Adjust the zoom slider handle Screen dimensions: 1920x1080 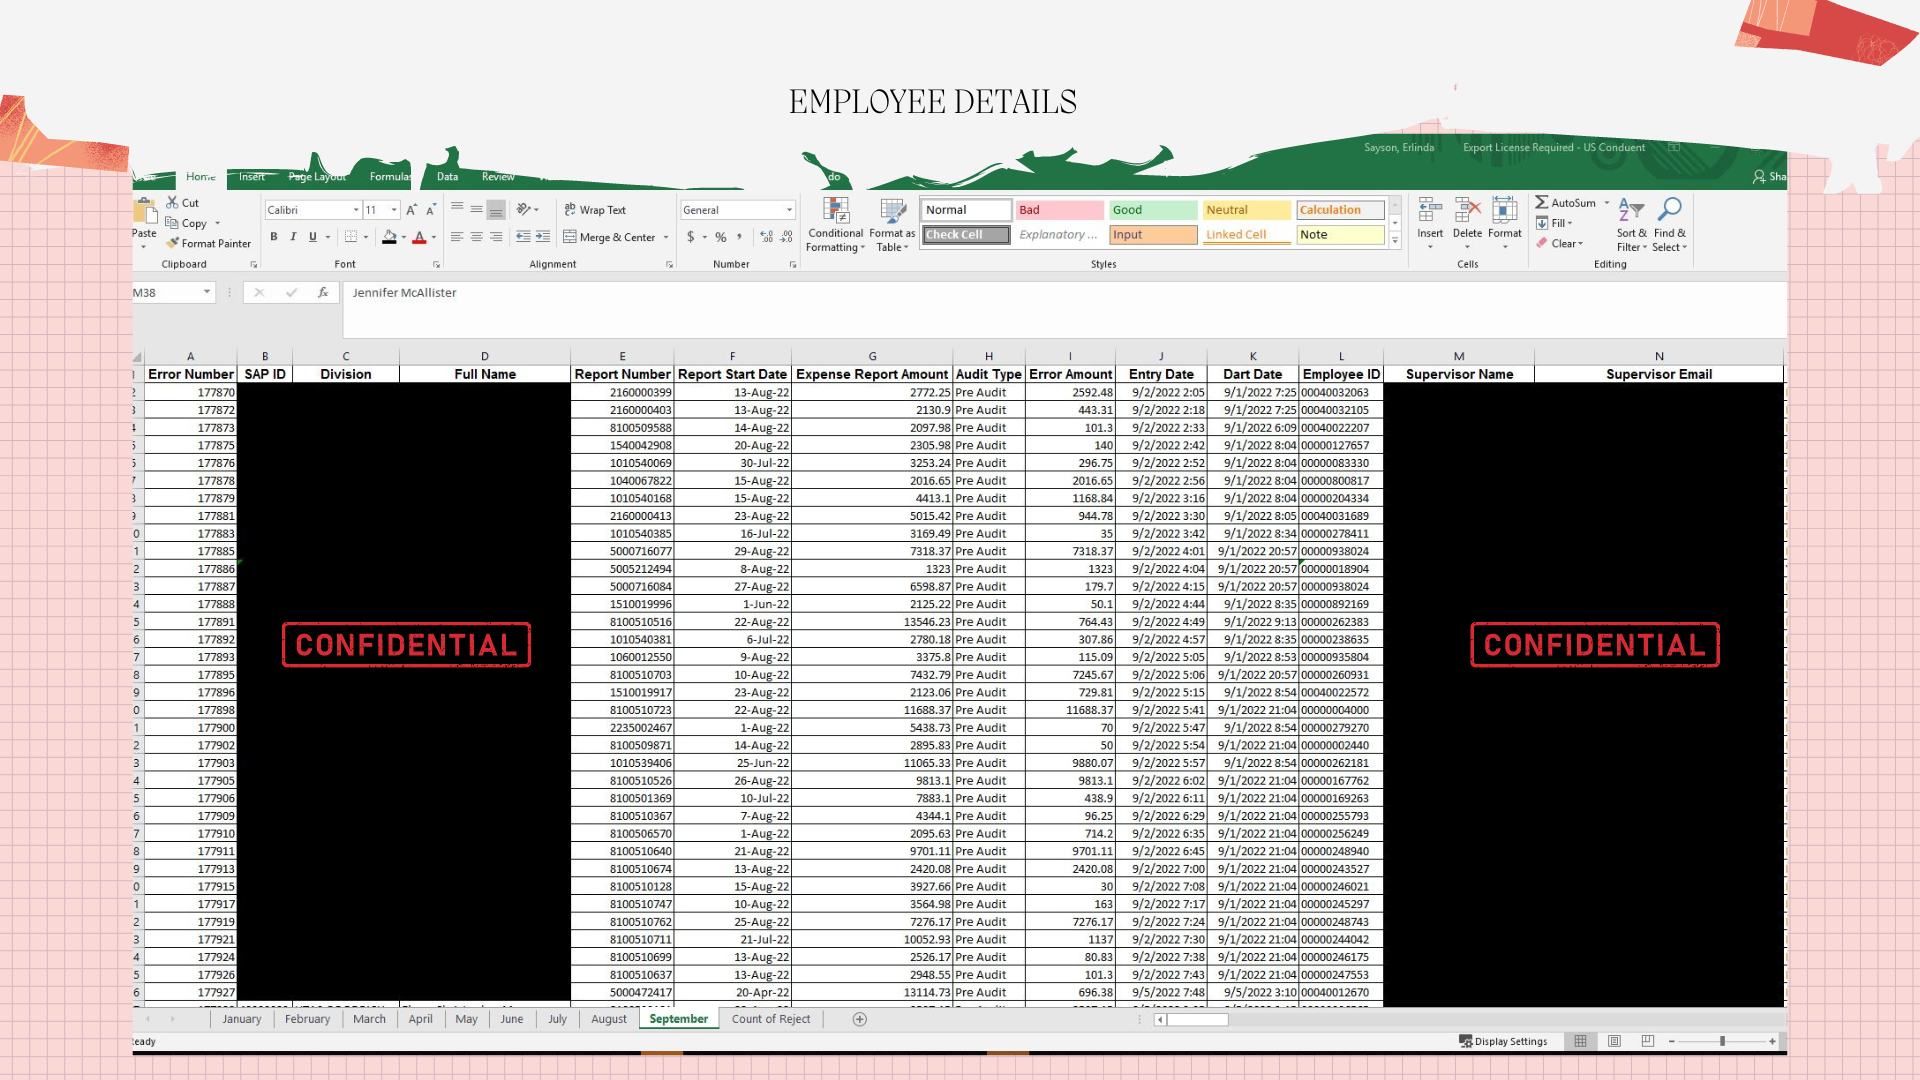[1722, 1041]
